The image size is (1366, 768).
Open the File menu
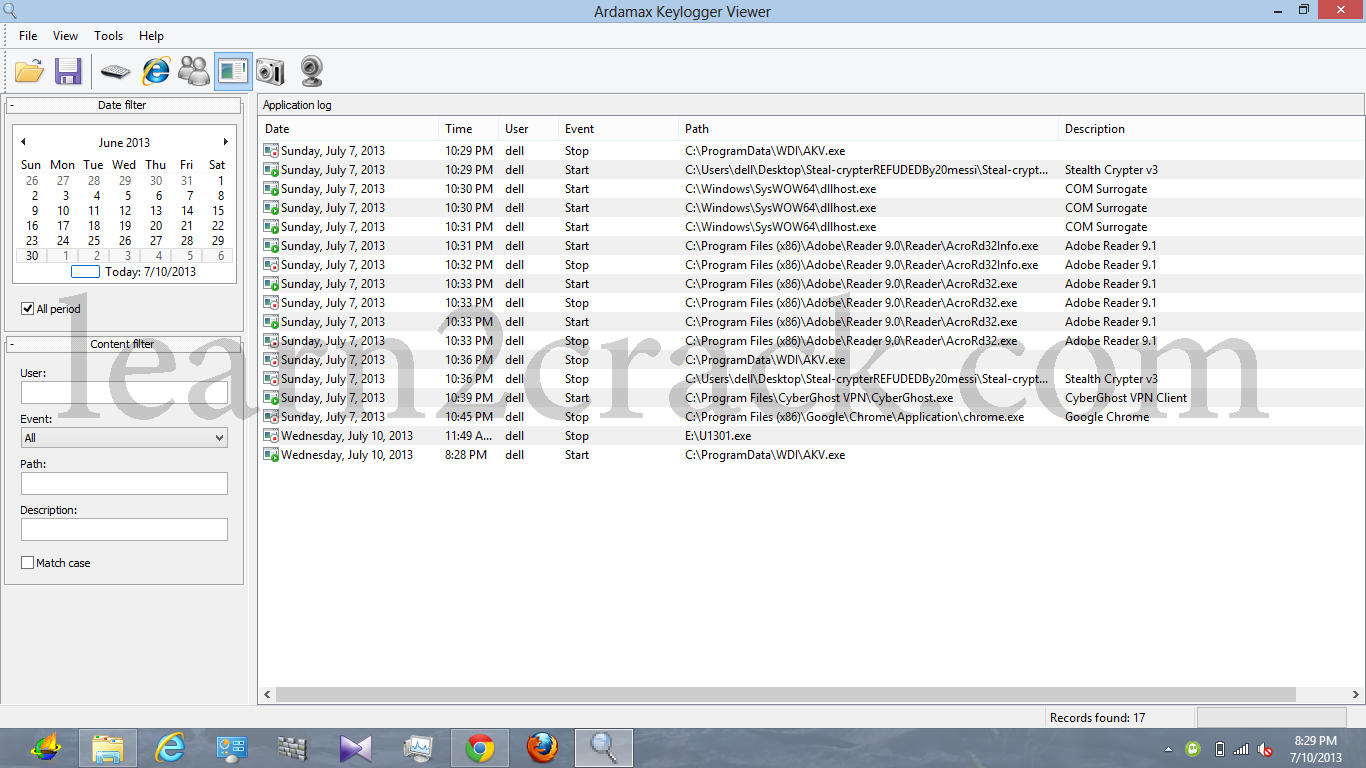(x=28, y=36)
